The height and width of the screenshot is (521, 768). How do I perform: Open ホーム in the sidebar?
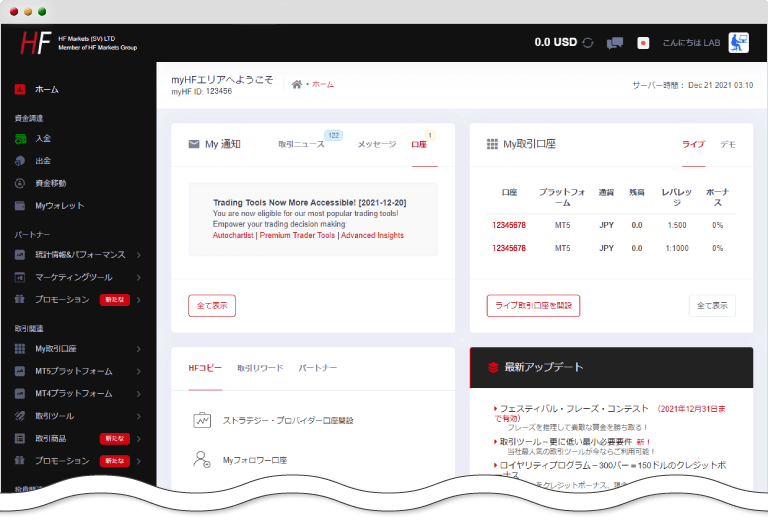point(47,89)
